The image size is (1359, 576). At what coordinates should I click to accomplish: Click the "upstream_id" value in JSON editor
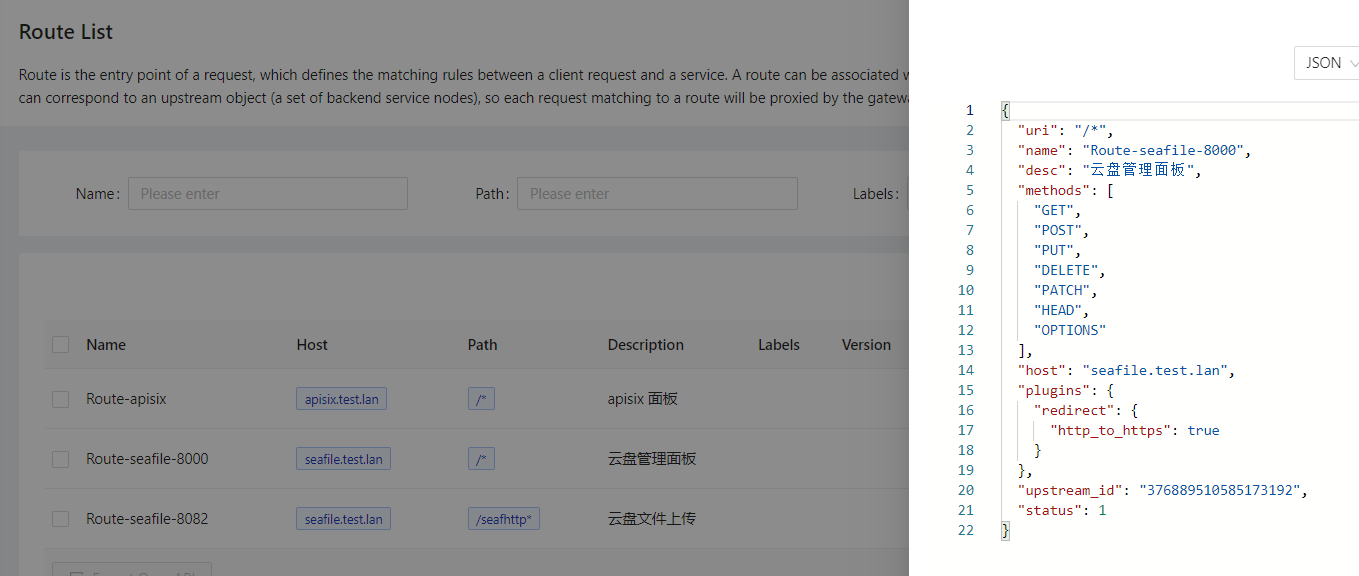[1218, 490]
